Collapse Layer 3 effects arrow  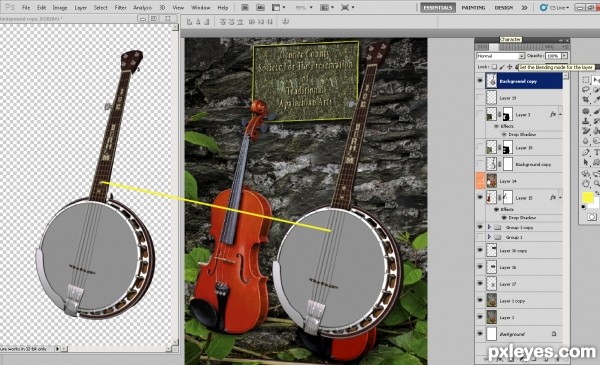point(560,114)
